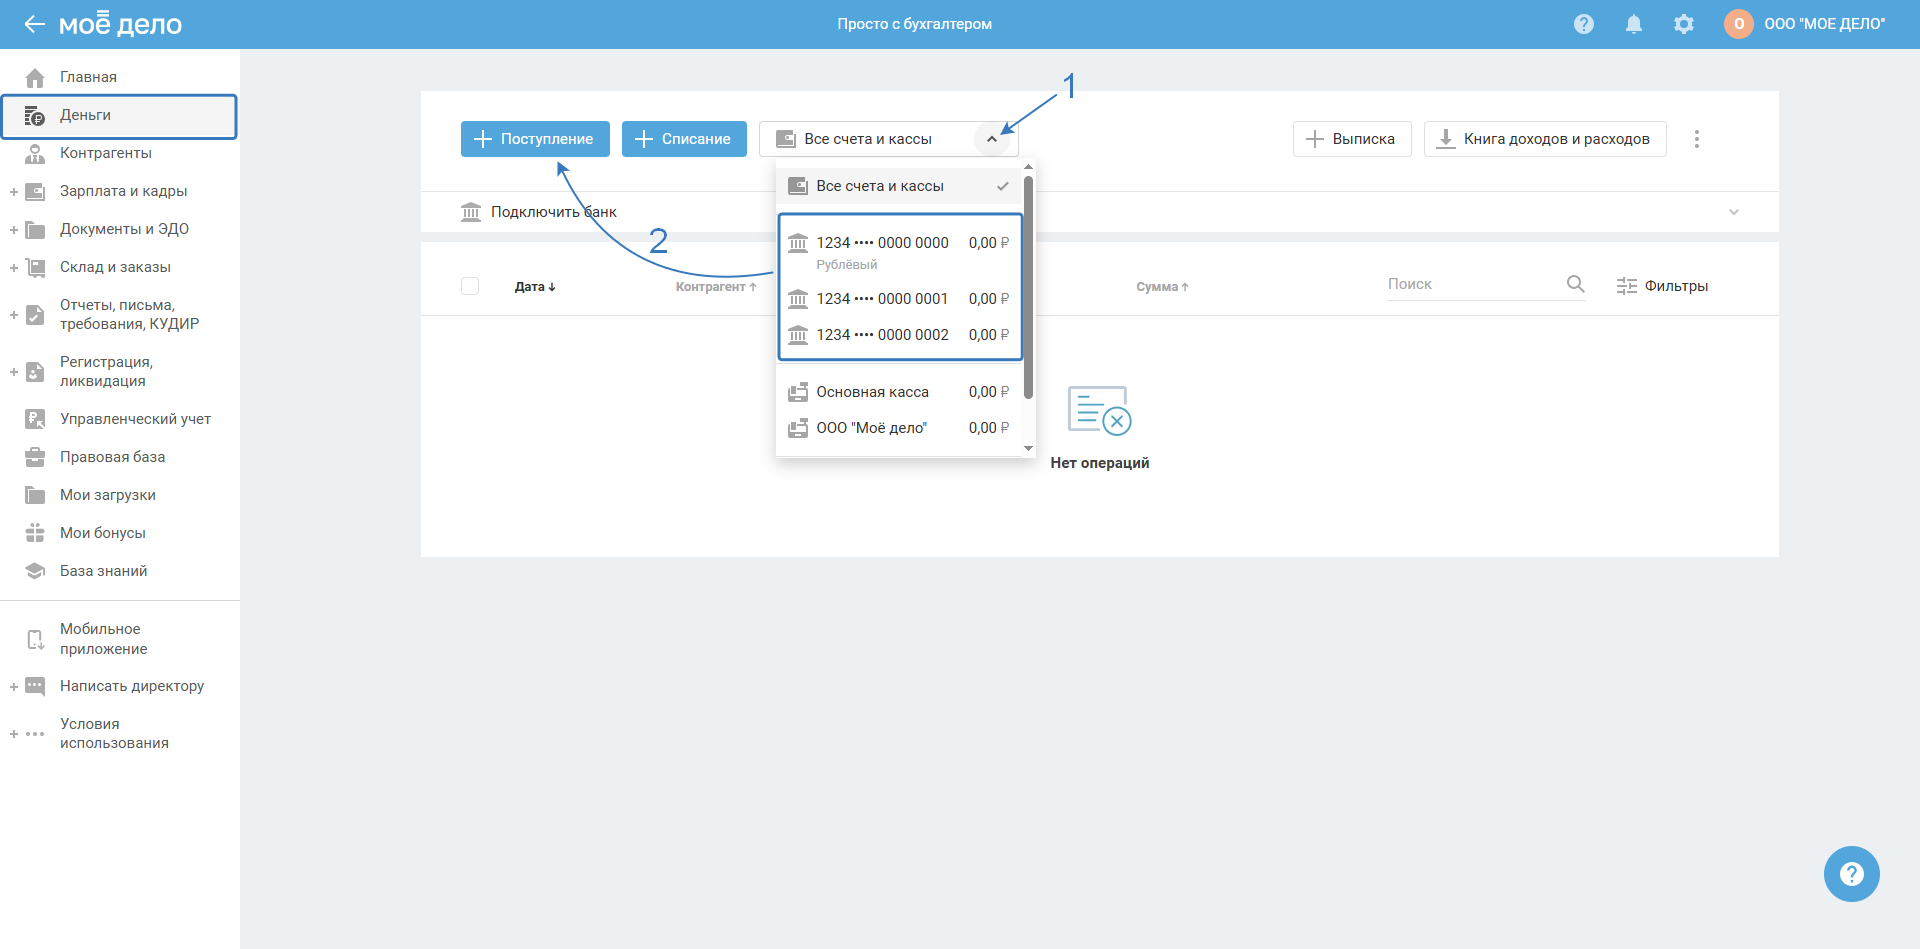This screenshot has height=949, width=1920.
Task: Click the Подключить банк bank icon
Action: coord(471,212)
